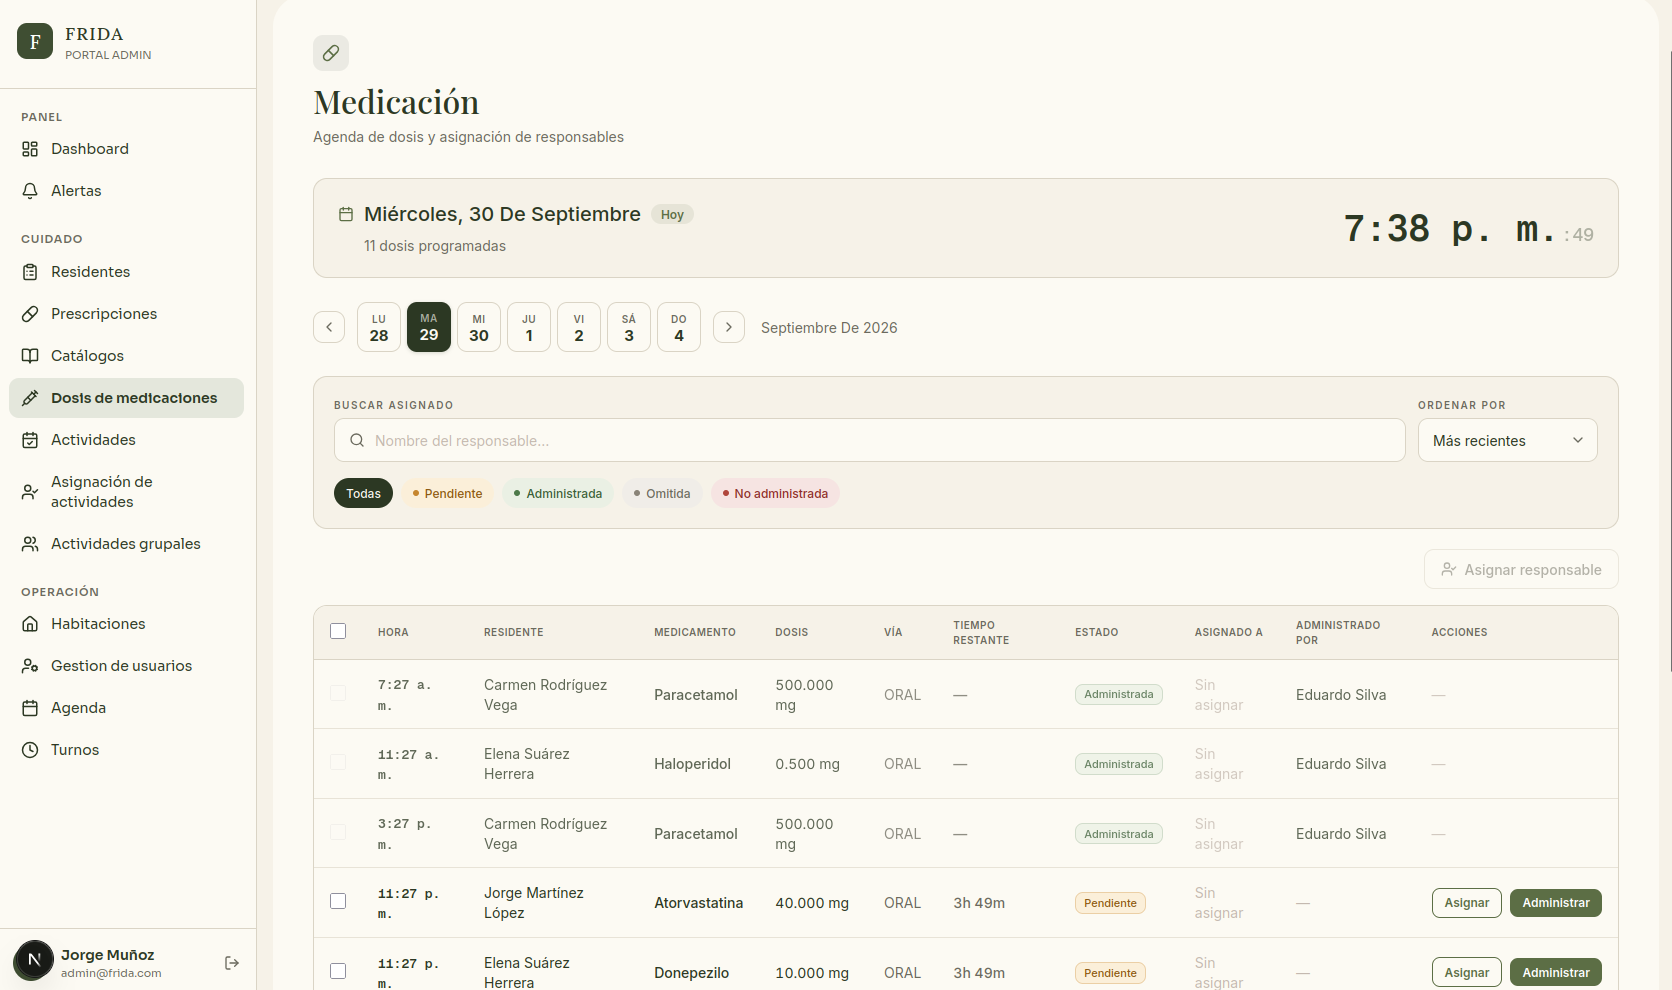This screenshot has width=1672, height=990.
Task: Select Friday 2 in the week strip
Action: [x=579, y=327]
